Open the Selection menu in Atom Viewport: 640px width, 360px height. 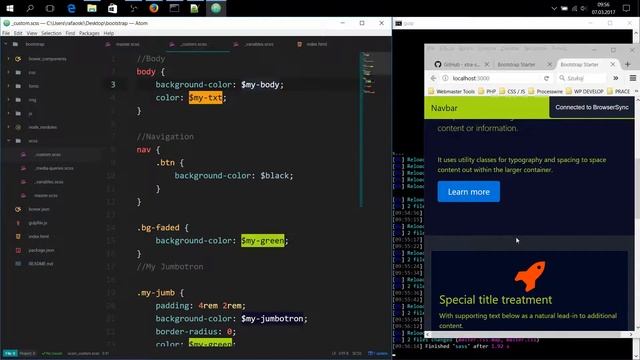pos(51,33)
